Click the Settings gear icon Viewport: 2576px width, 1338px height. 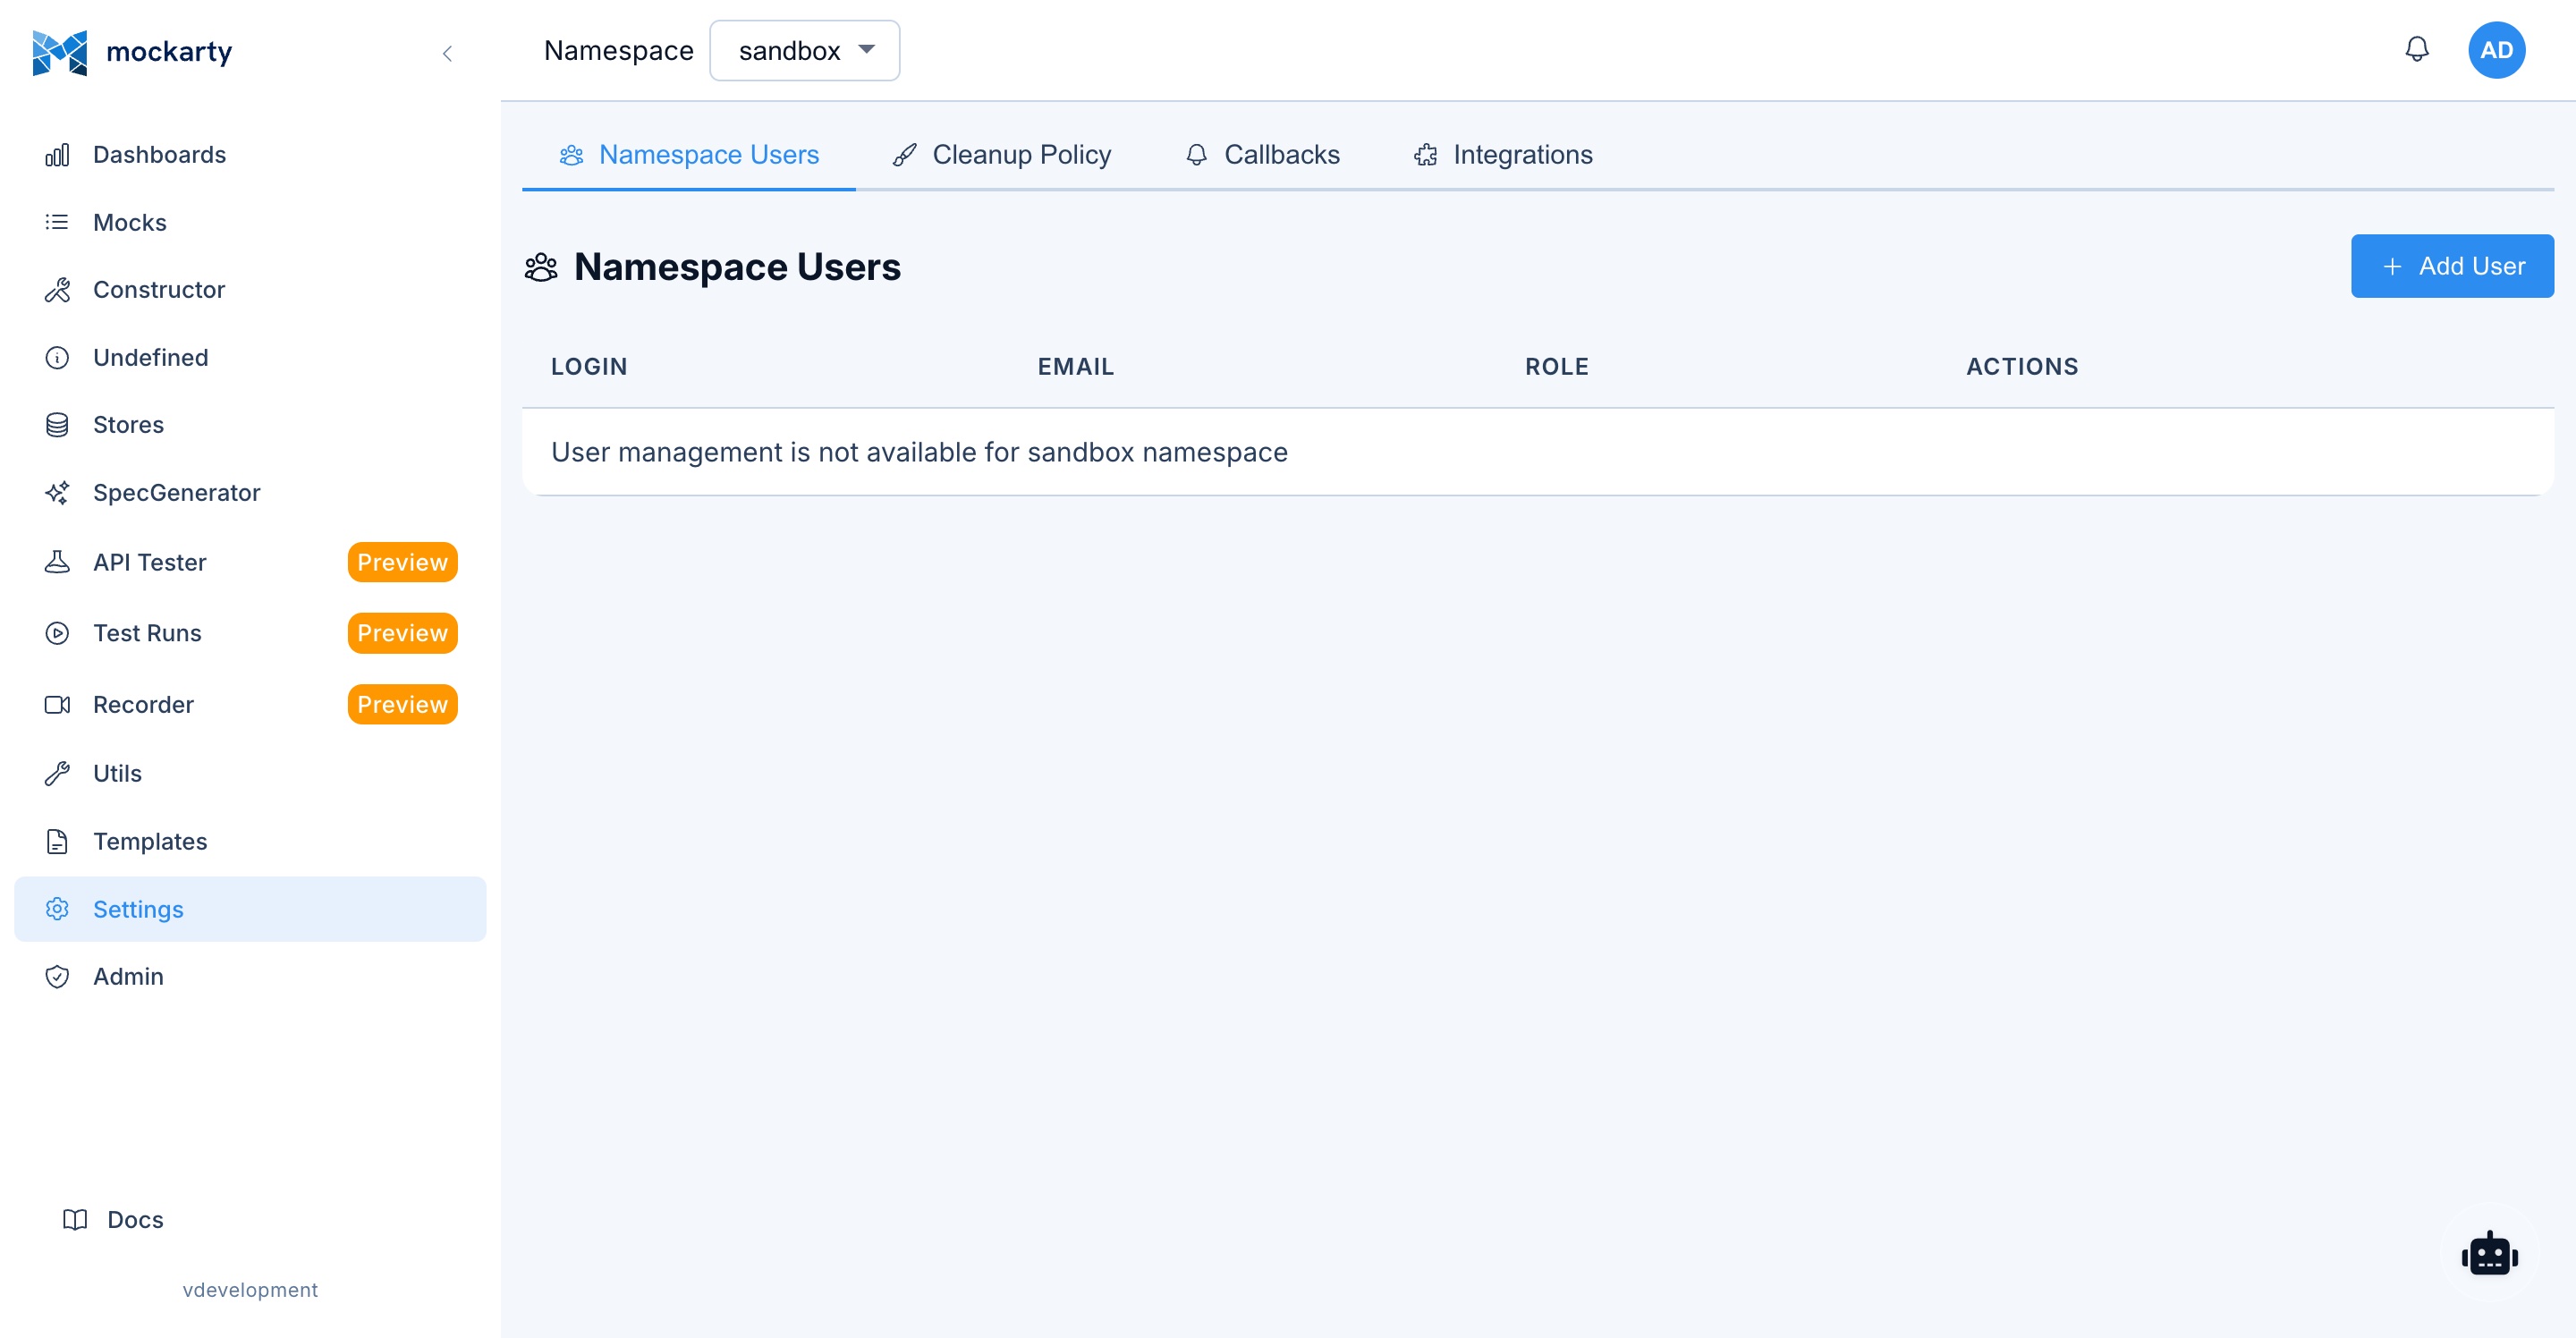coord(57,909)
